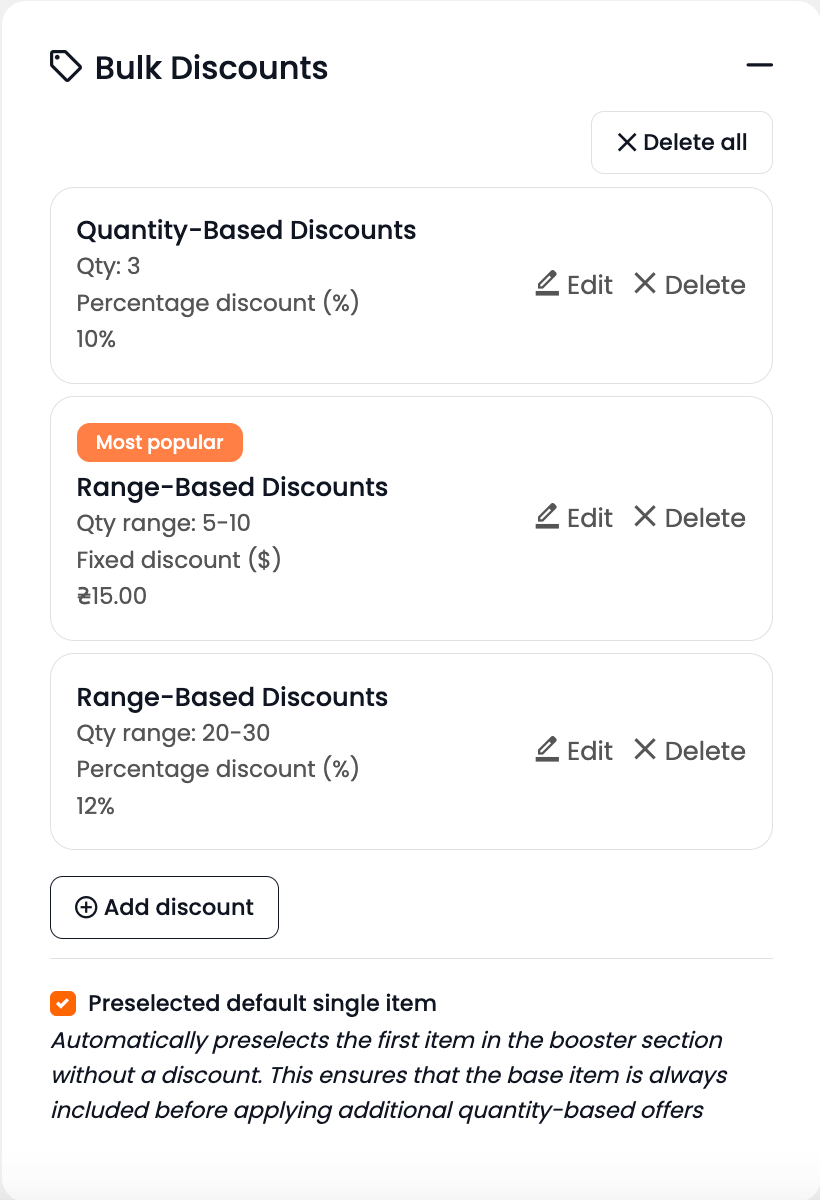
Task: Delete the Qty 3 discount via X icon
Action: (x=645, y=284)
